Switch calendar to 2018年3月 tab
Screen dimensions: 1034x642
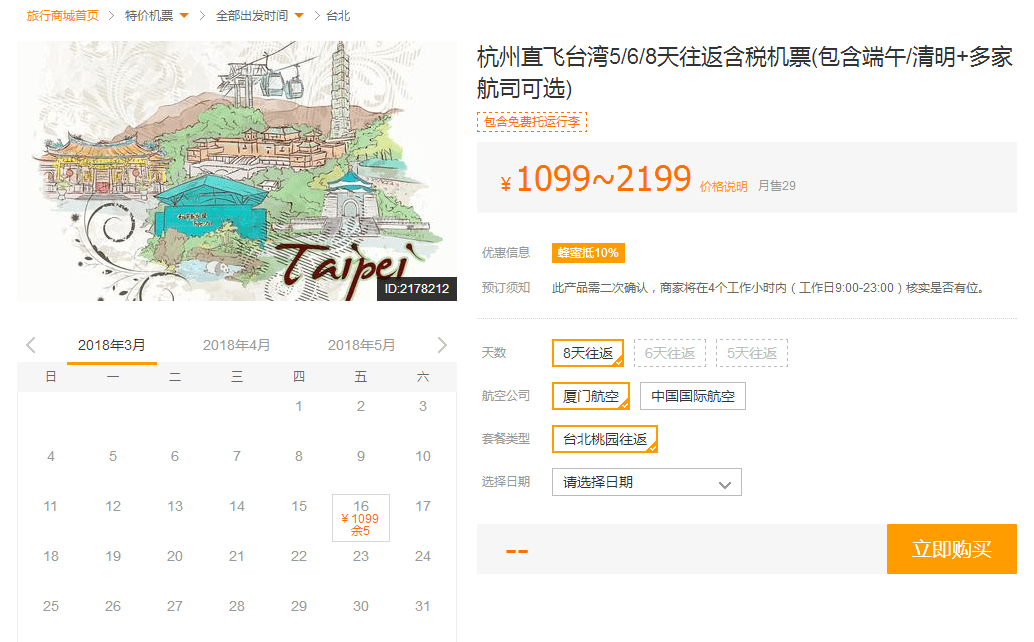point(111,345)
